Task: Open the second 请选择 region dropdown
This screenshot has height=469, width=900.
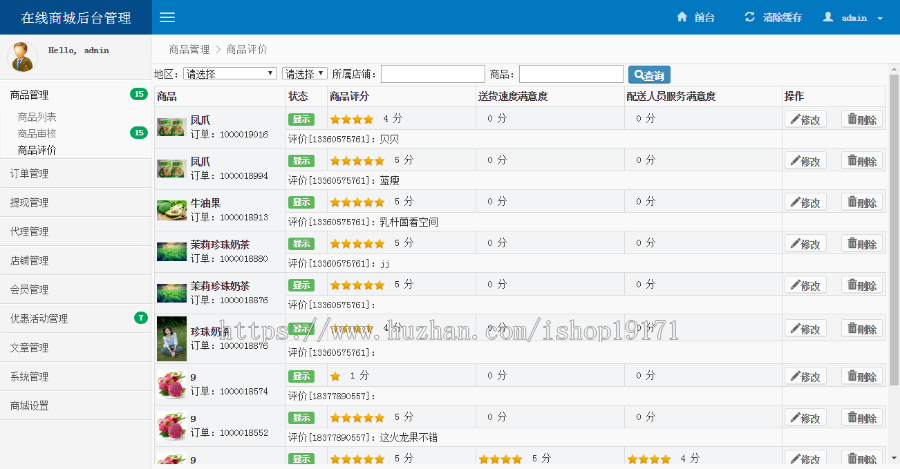Action: tap(305, 73)
